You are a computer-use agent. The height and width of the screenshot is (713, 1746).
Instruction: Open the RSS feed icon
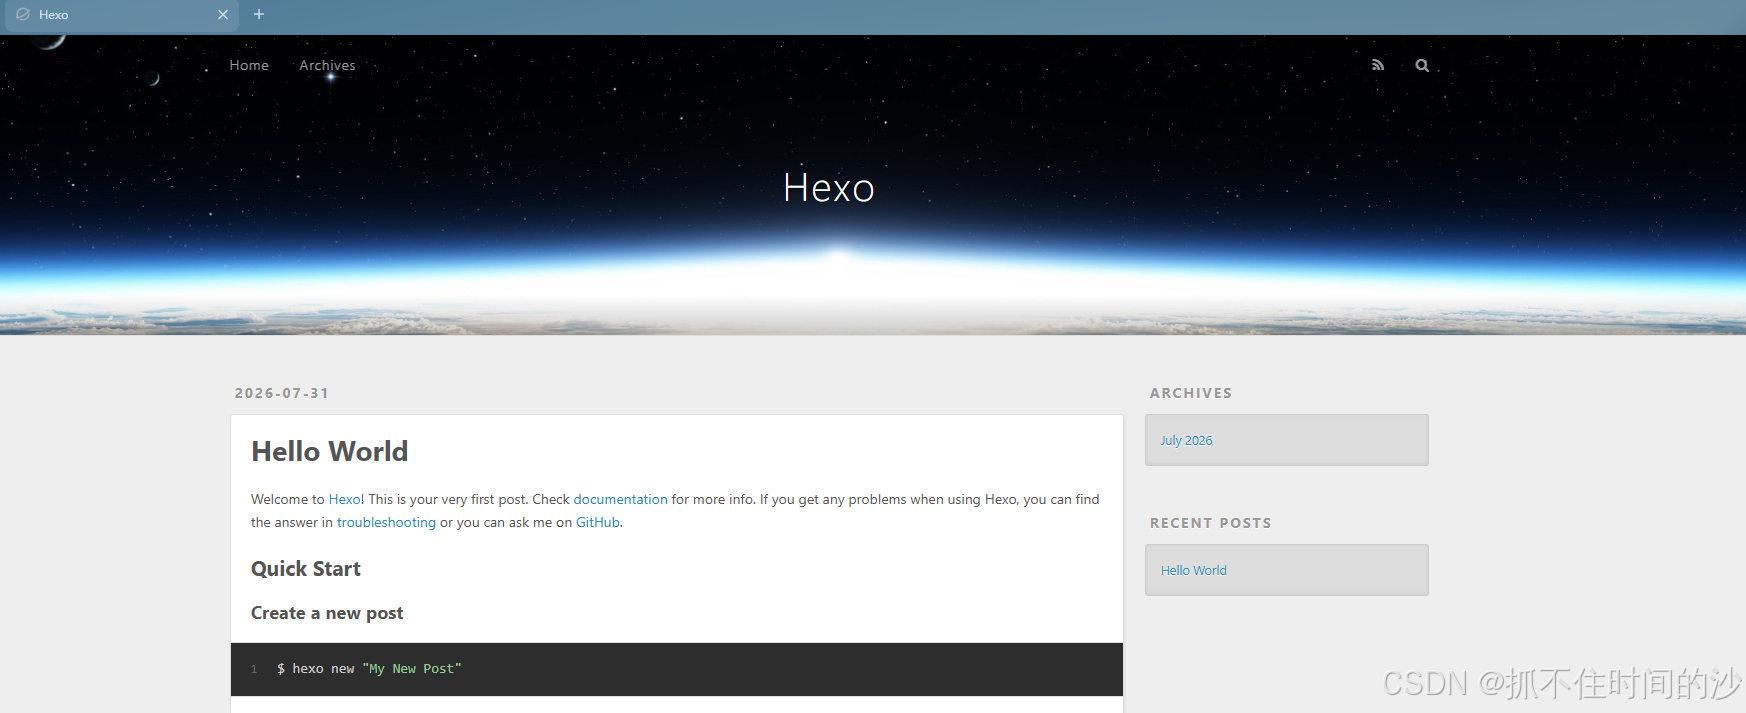click(x=1377, y=65)
